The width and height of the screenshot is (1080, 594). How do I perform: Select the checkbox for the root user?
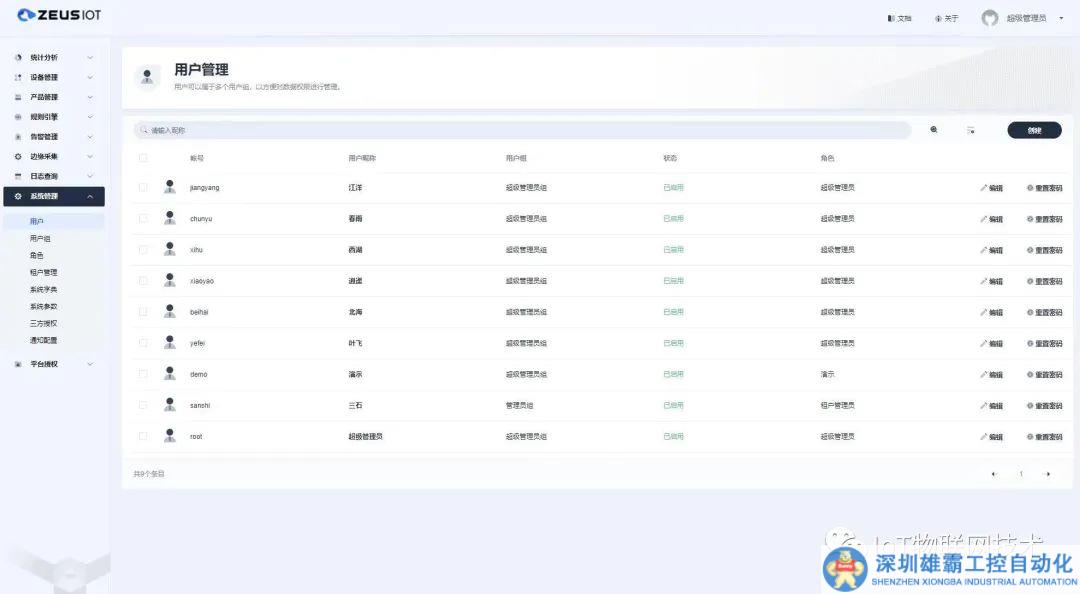pos(143,436)
